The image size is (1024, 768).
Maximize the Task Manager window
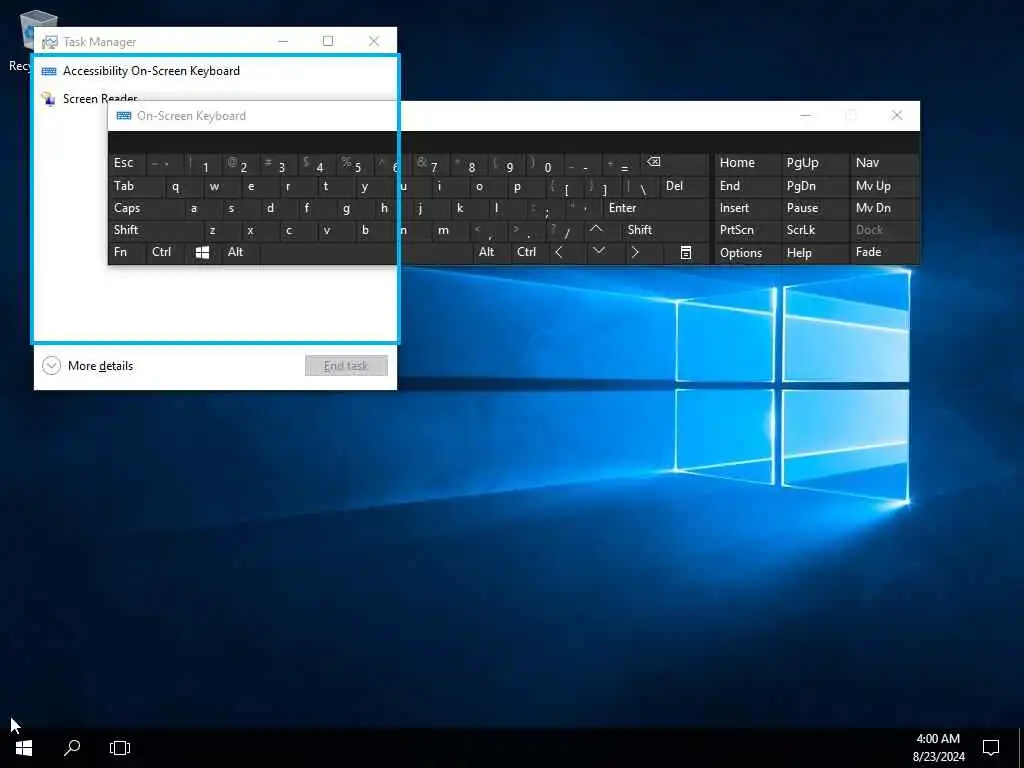point(328,41)
